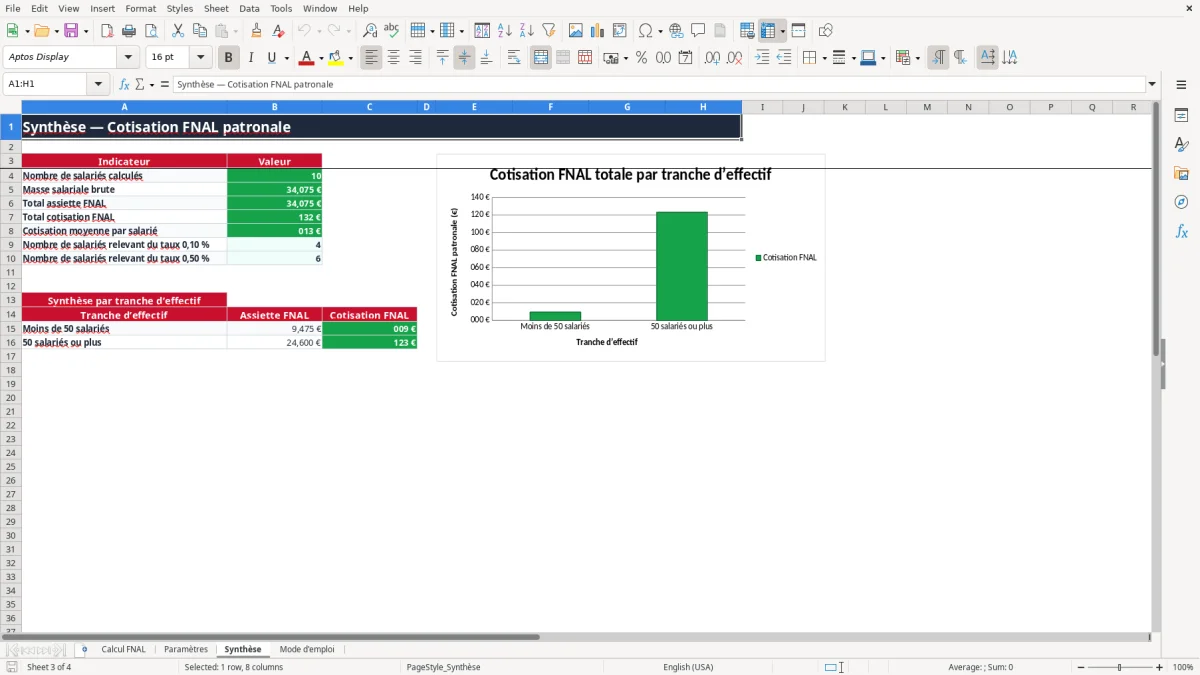The height and width of the screenshot is (675, 1200).
Task: Open the Font Size dropdown
Action: (x=200, y=58)
